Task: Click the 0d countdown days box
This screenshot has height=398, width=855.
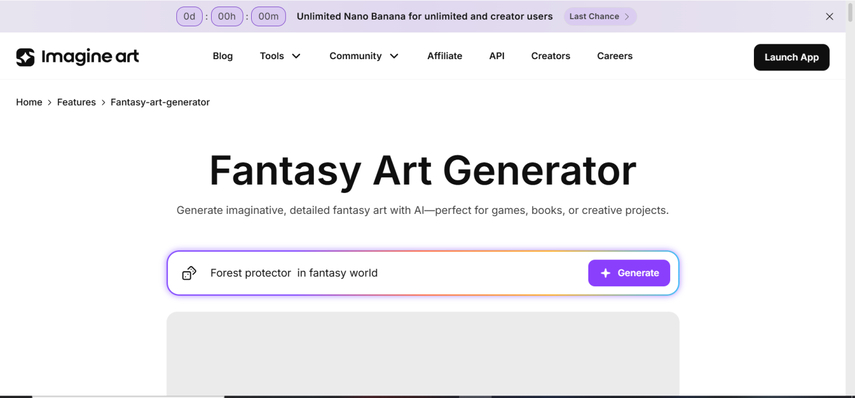Action: 189,16
